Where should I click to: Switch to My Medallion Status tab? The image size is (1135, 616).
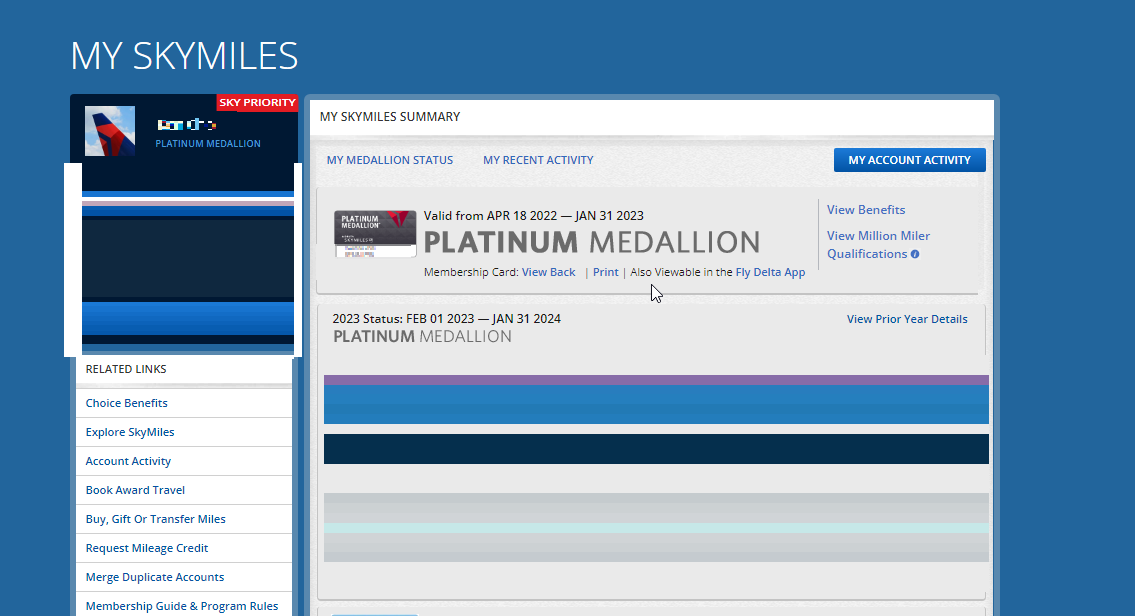pyautogui.click(x=389, y=160)
